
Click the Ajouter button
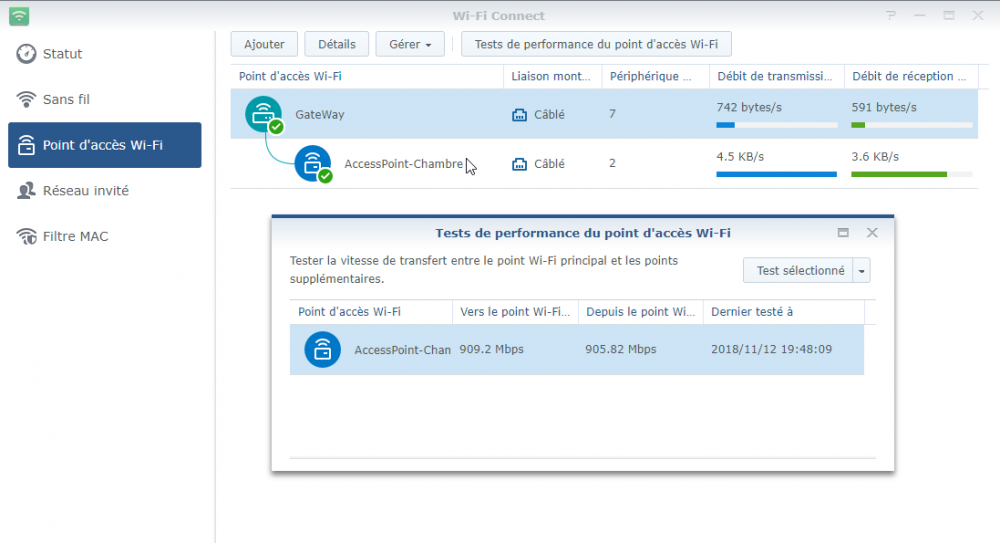coord(264,44)
